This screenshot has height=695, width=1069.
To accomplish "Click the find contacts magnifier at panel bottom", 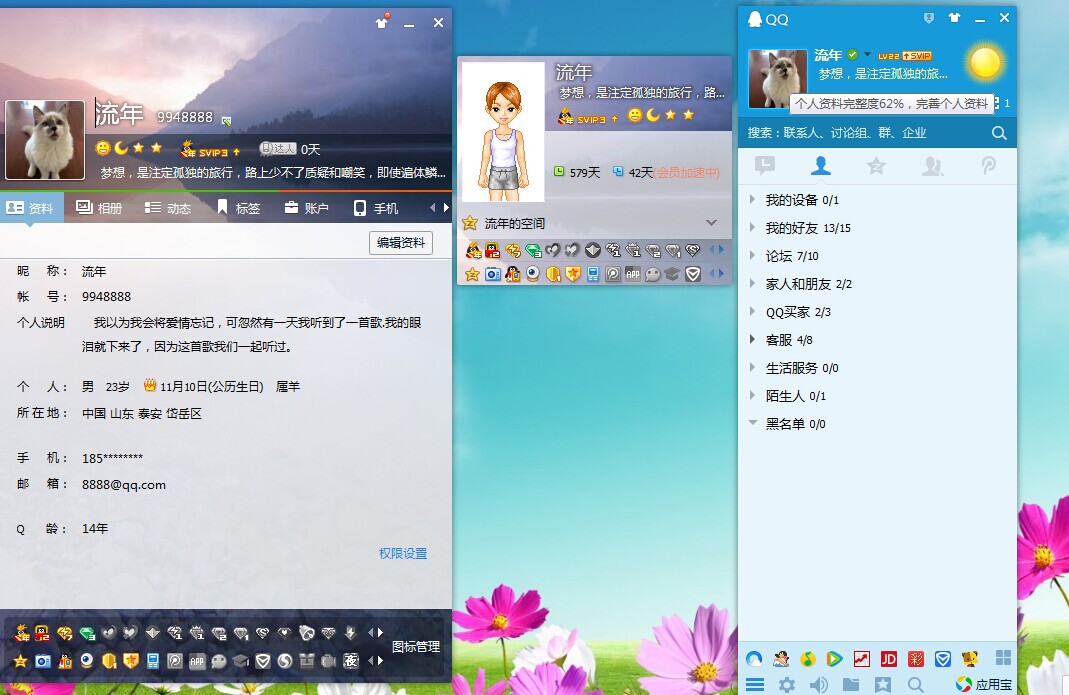I will 916,684.
